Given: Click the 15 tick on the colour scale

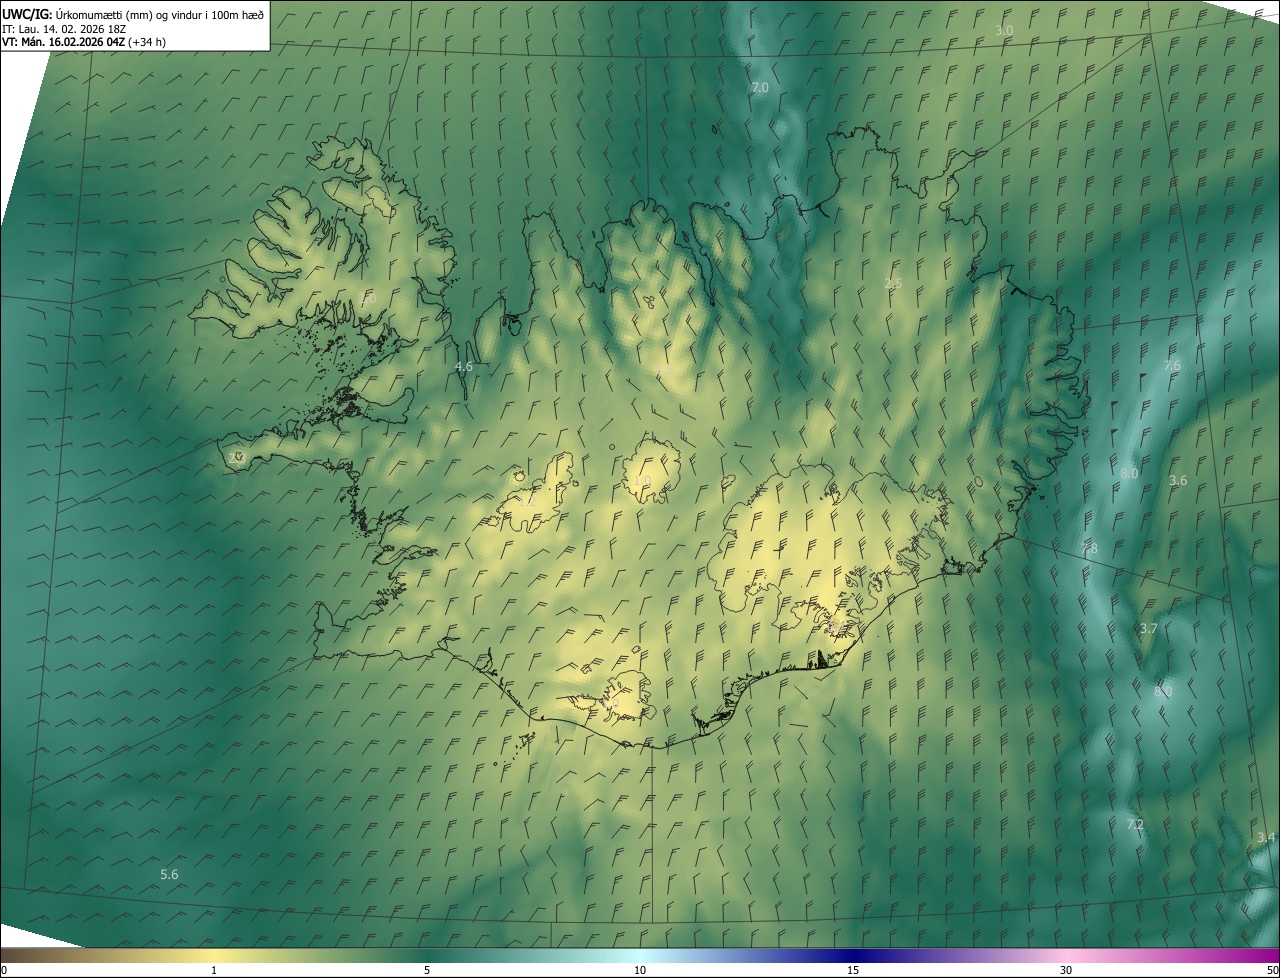Looking at the screenshot, I should coord(853,971).
